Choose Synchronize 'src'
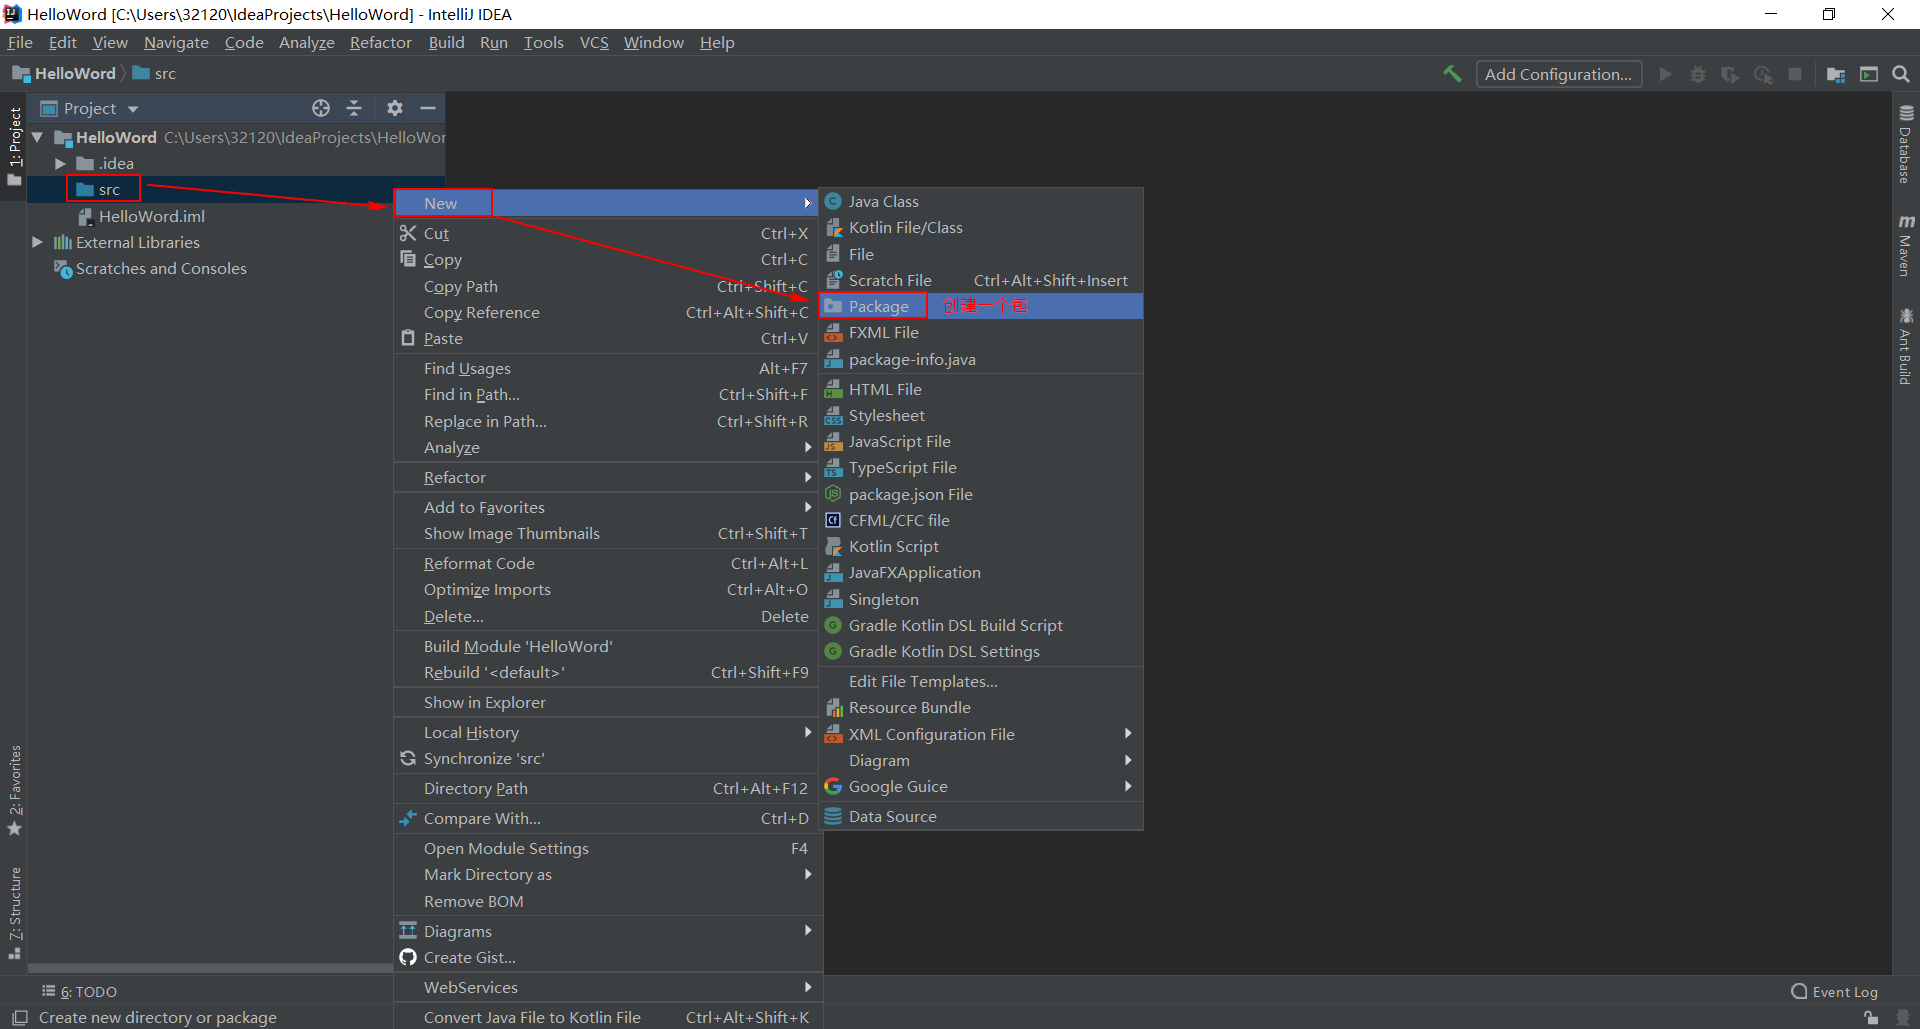The image size is (1920, 1029). (x=607, y=758)
